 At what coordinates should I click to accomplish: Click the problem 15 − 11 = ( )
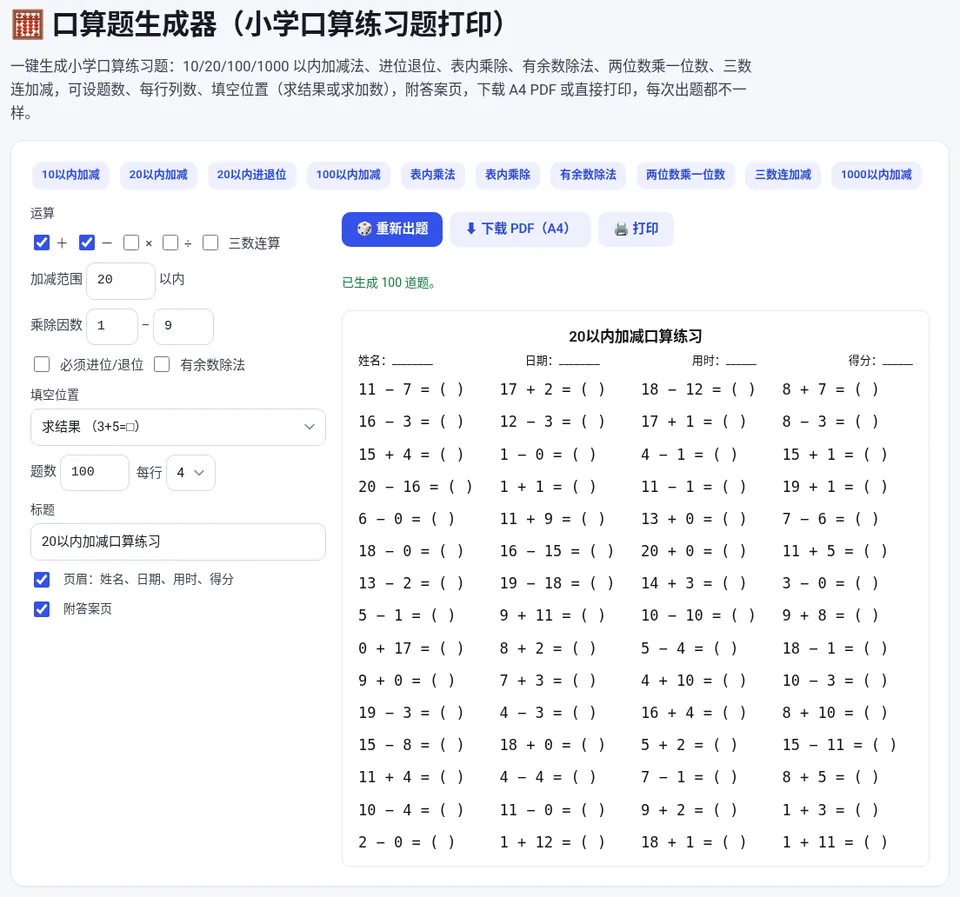[839, 745]
